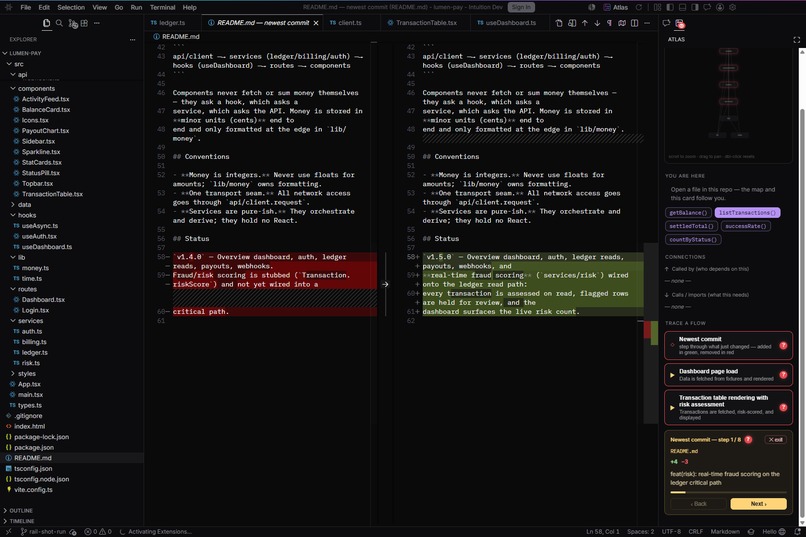Click the half-circle theme icon in title bar
Image resolution: width=806 pixels, height=537 pixels.
(592, 7)
